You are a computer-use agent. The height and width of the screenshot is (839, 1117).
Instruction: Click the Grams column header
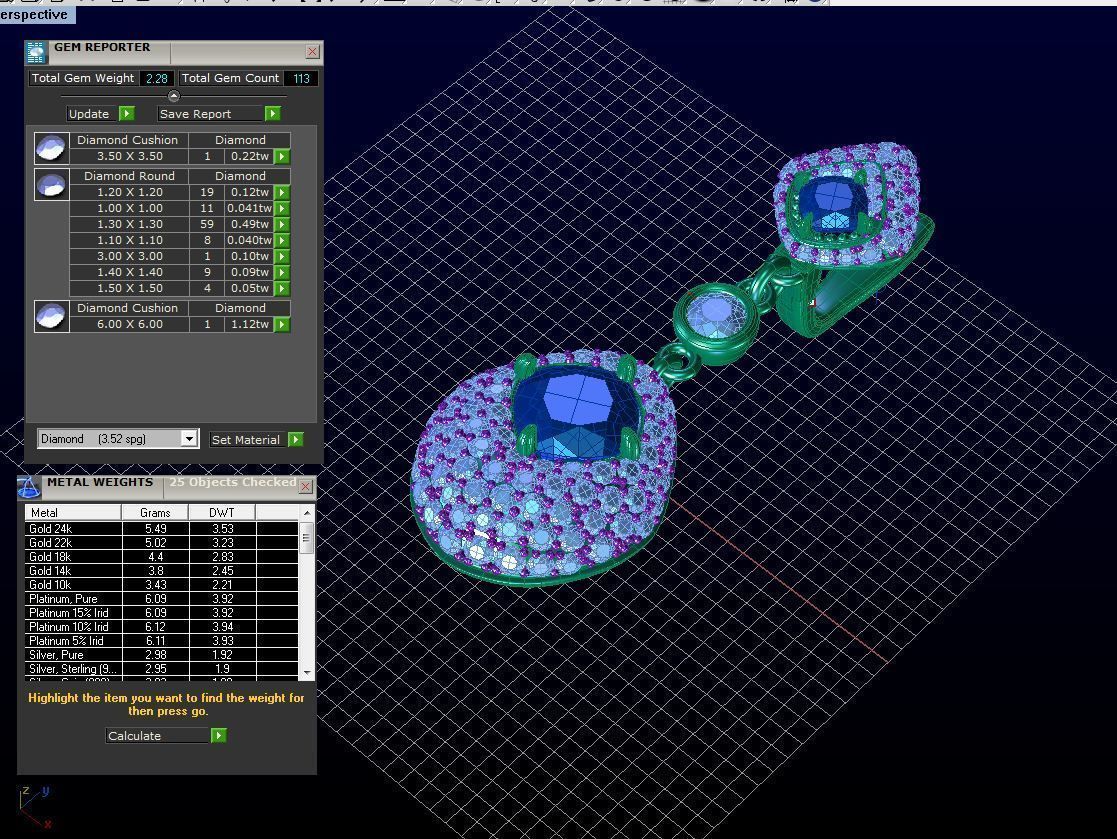[155, 513]
